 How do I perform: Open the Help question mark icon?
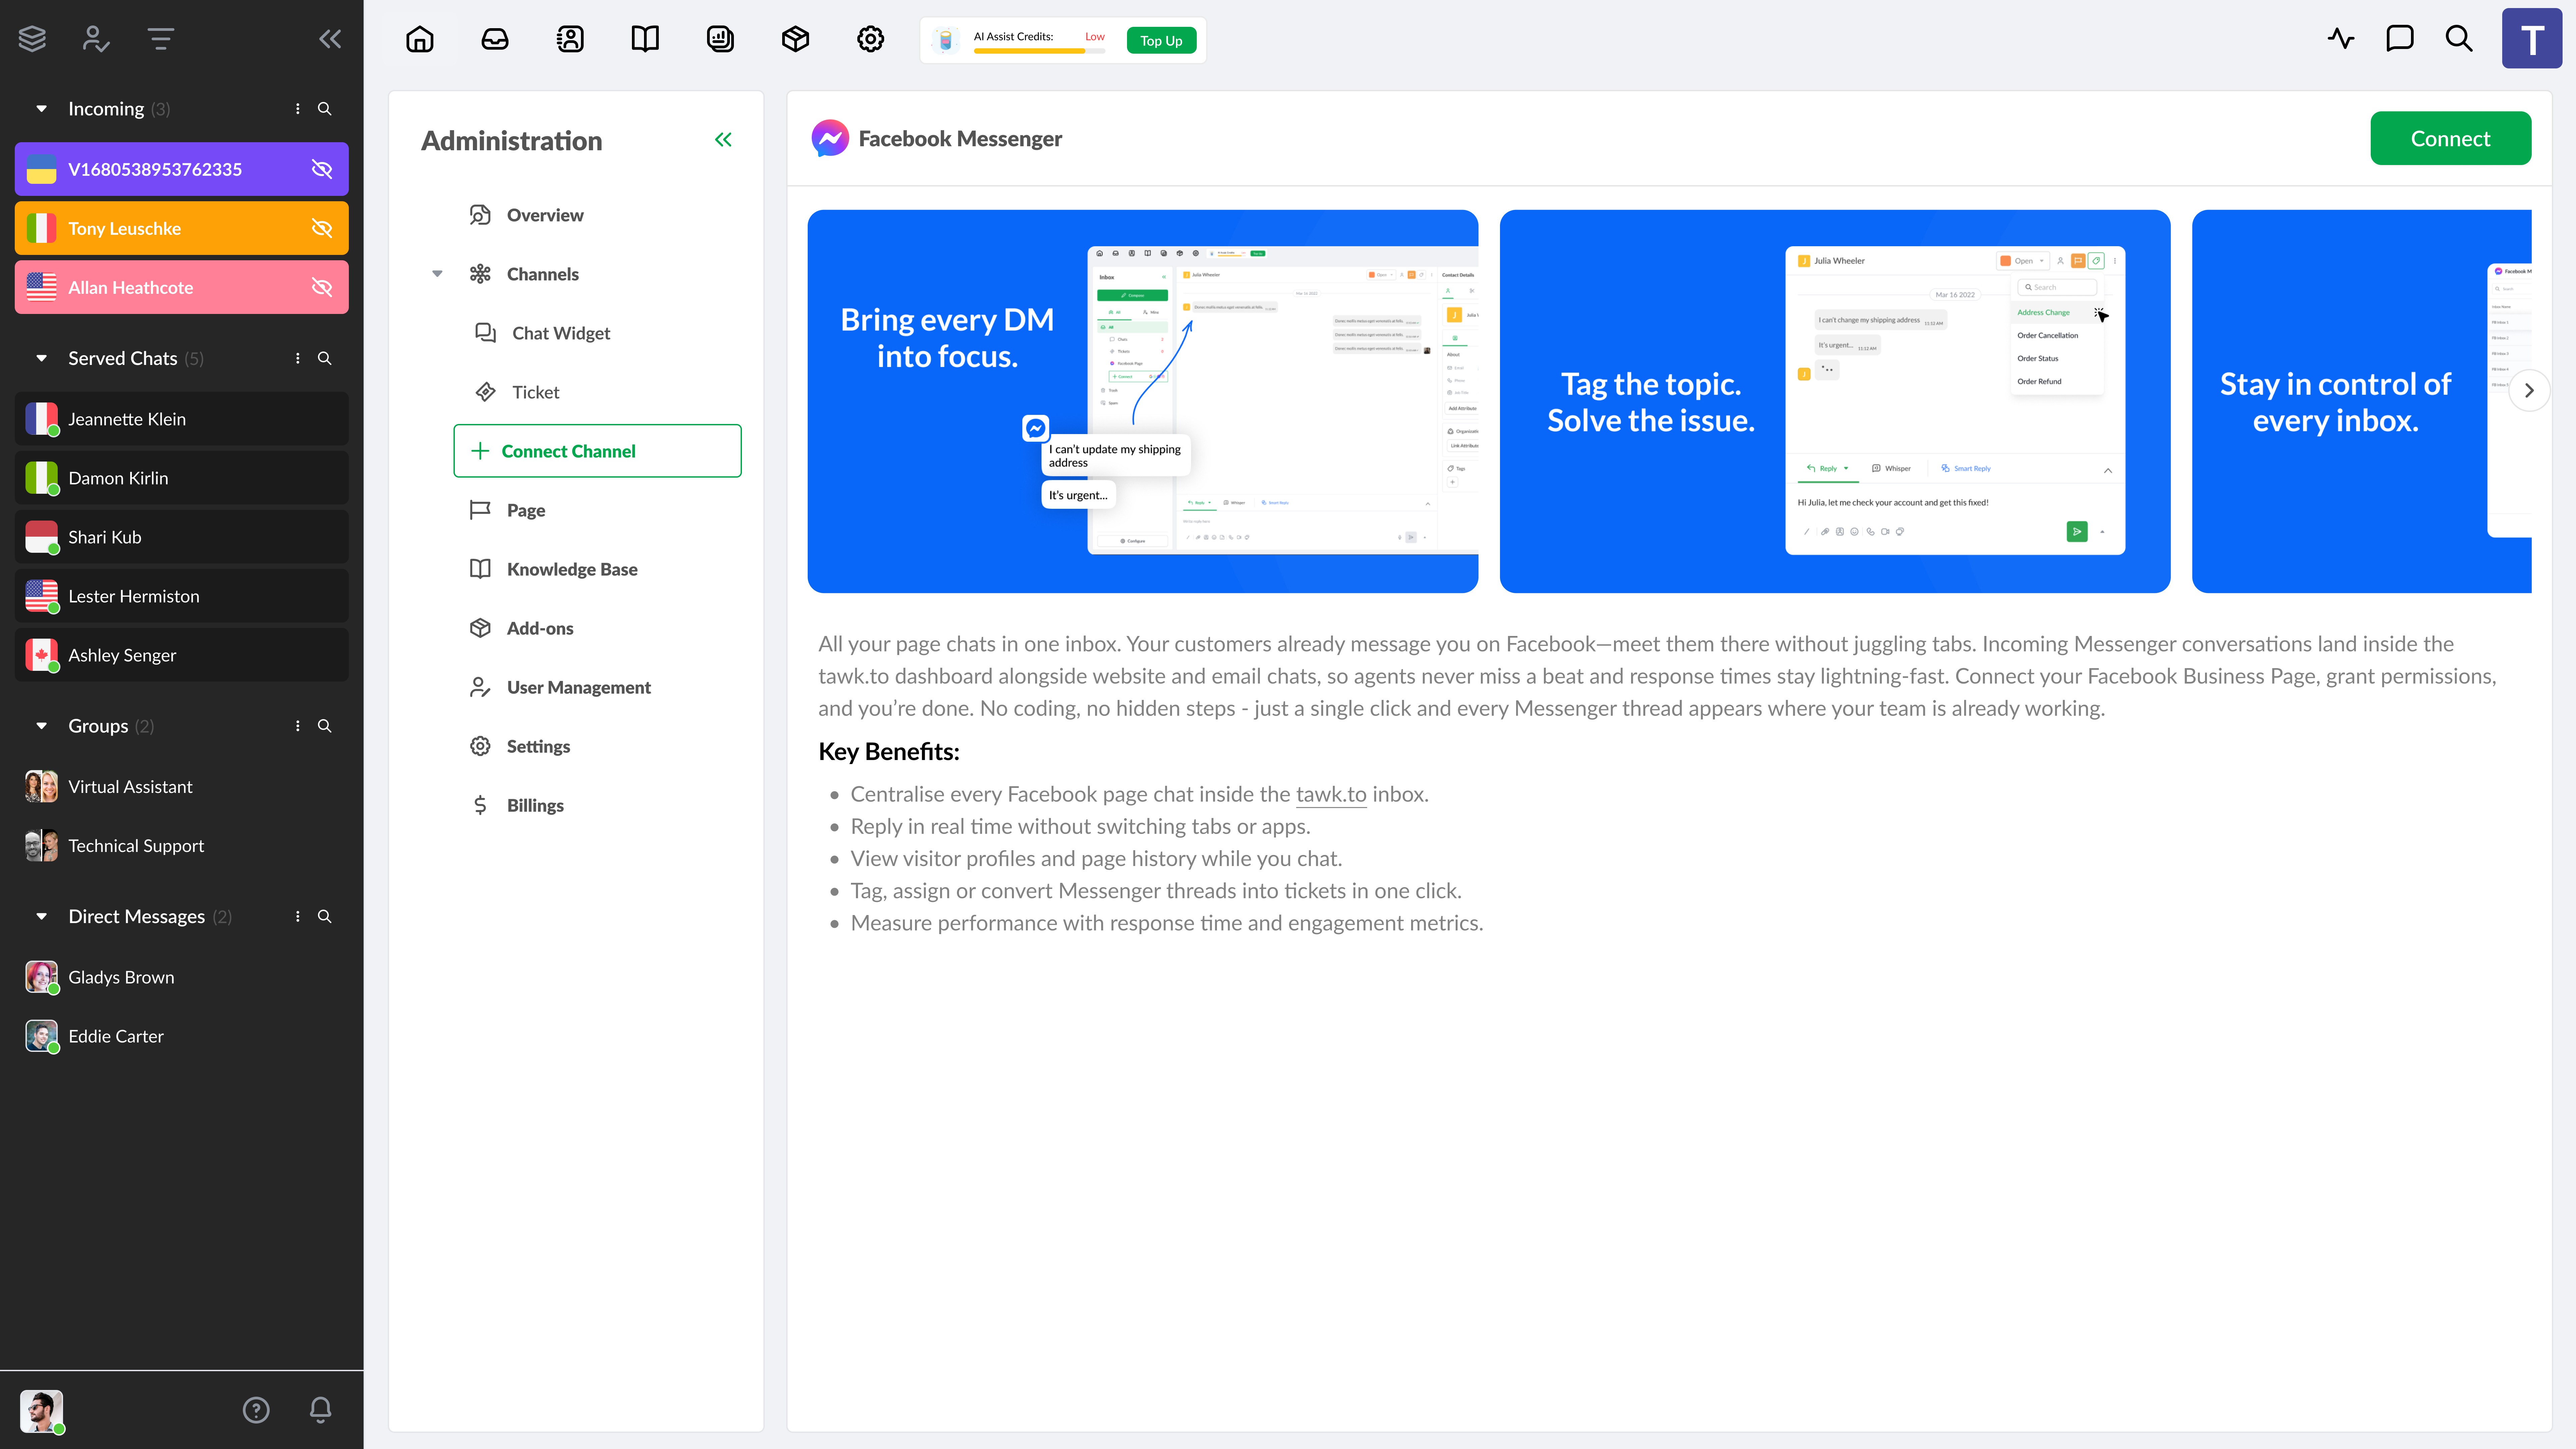(x=256, y=1410)
